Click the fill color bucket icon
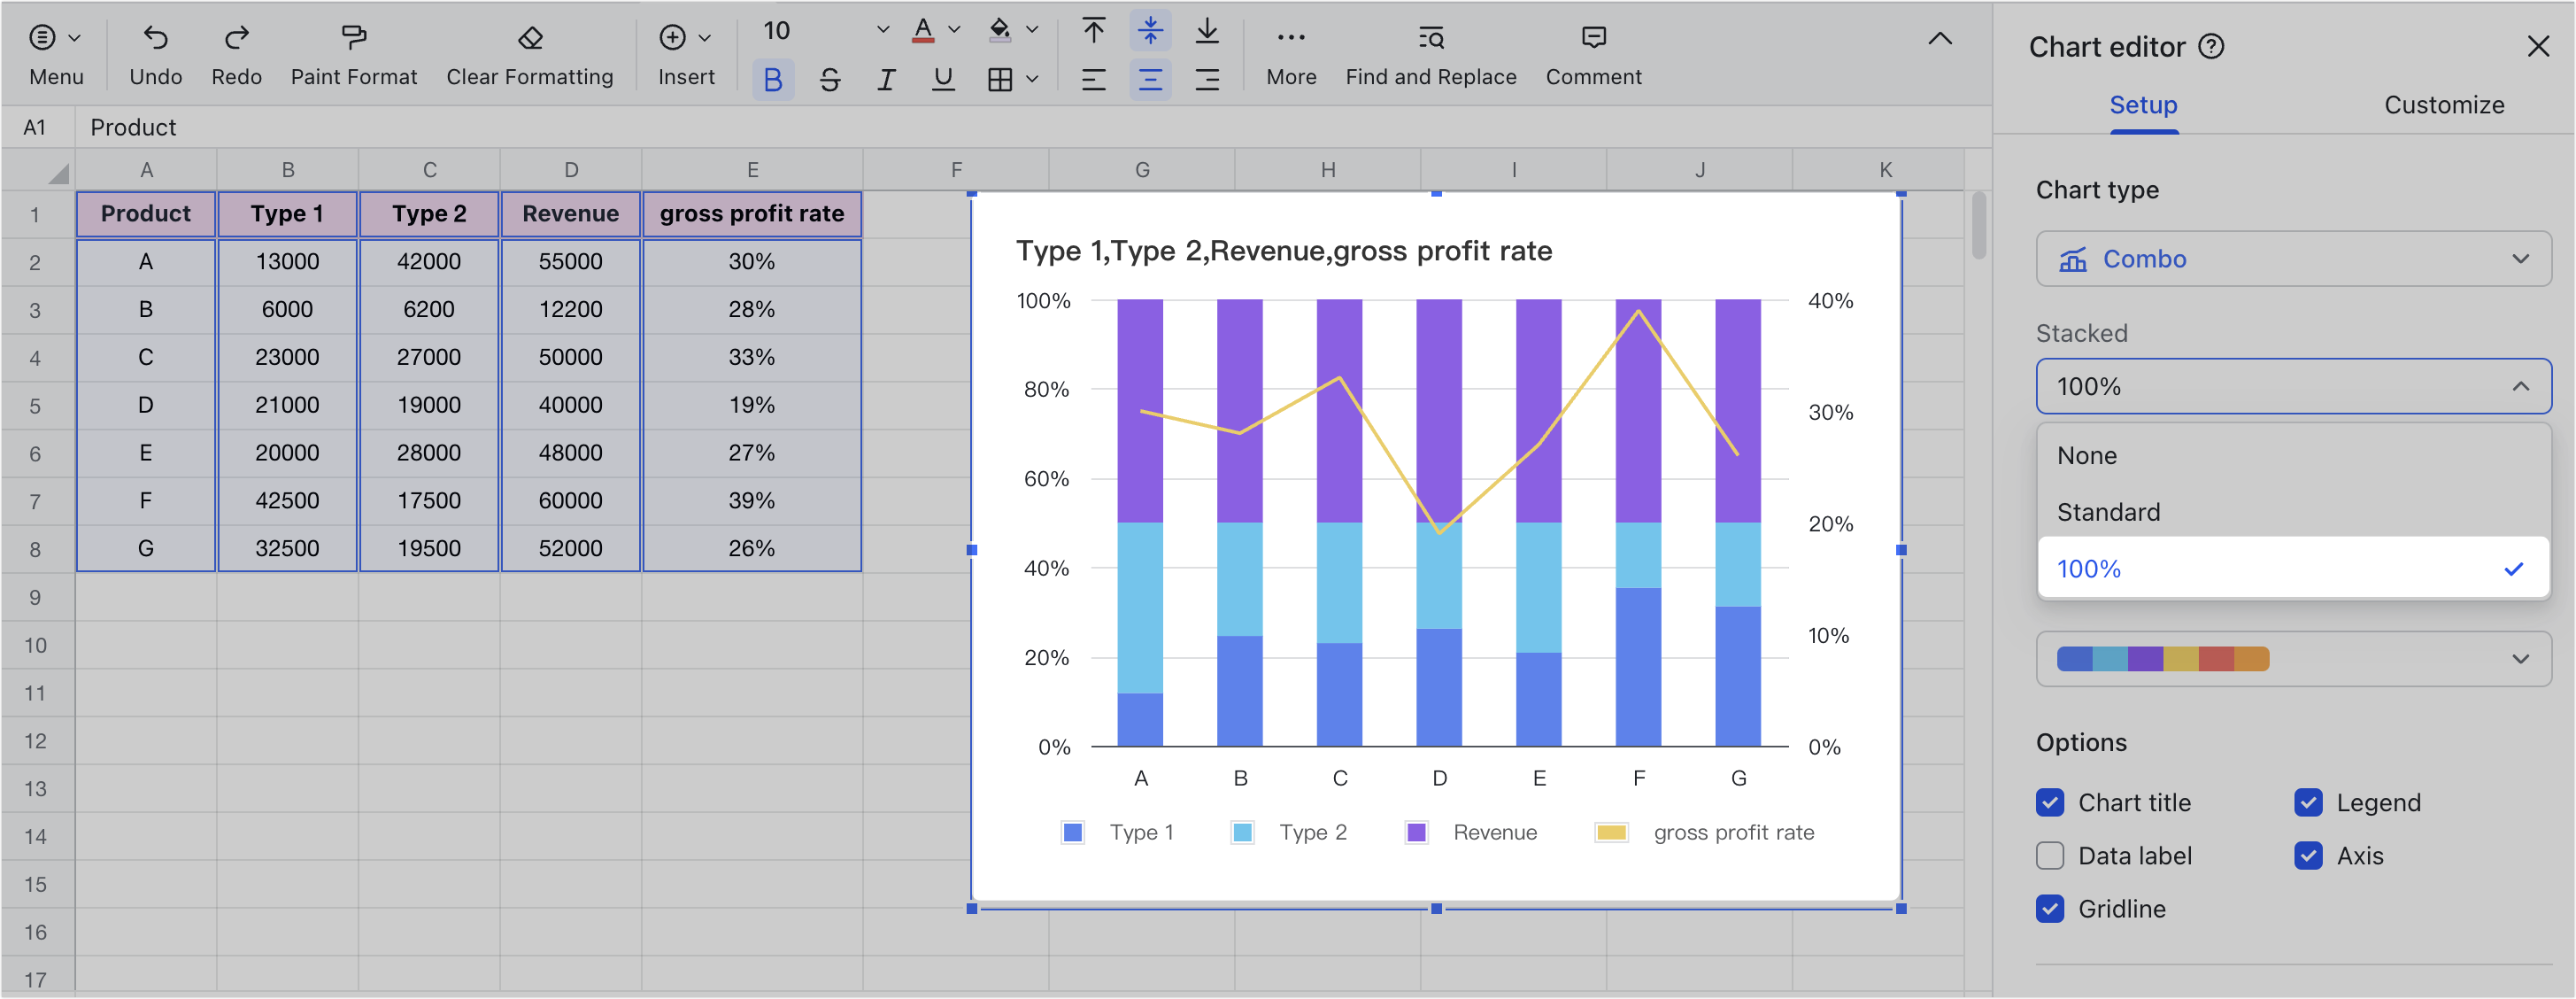 999,31
